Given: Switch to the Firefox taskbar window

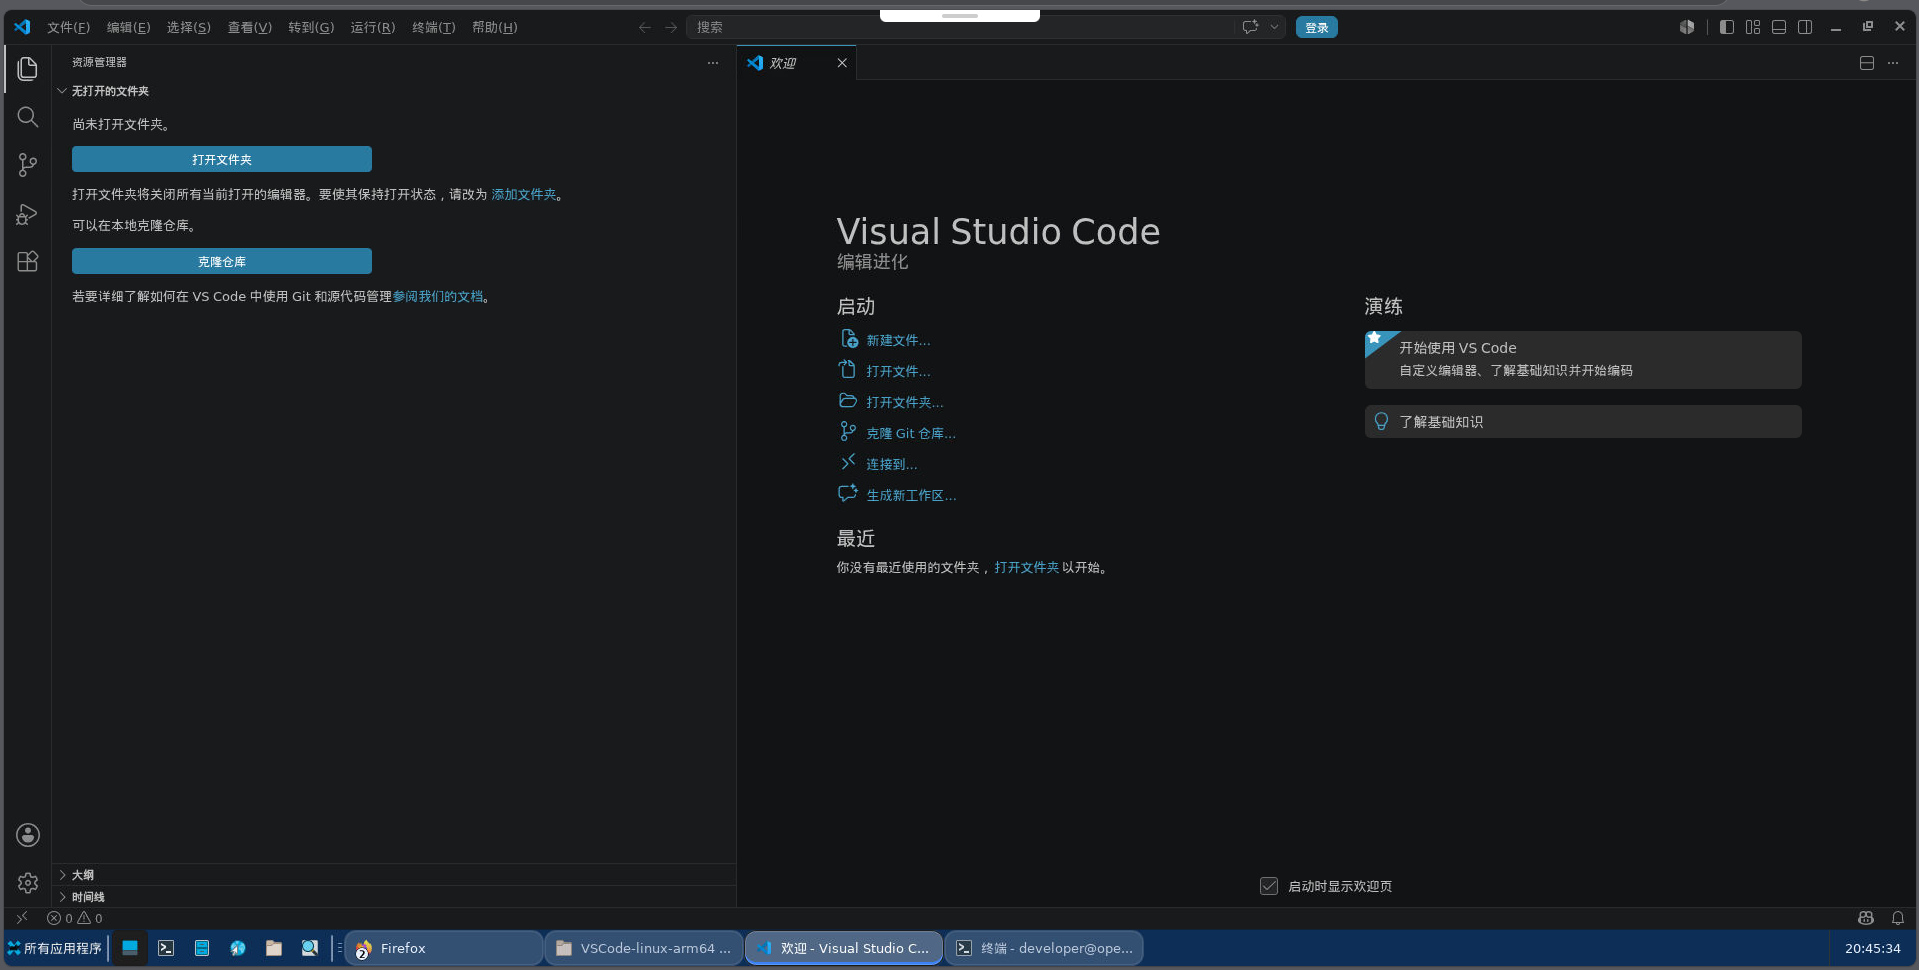Looking at the screenshot, I should pyautogui.click(x=444, y=948).
